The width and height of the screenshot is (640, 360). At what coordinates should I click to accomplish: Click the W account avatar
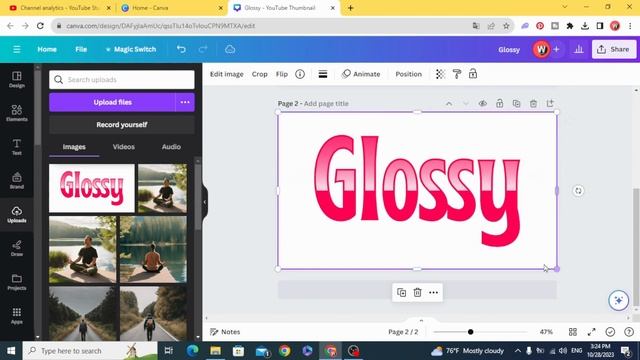(x=541, y=49)
